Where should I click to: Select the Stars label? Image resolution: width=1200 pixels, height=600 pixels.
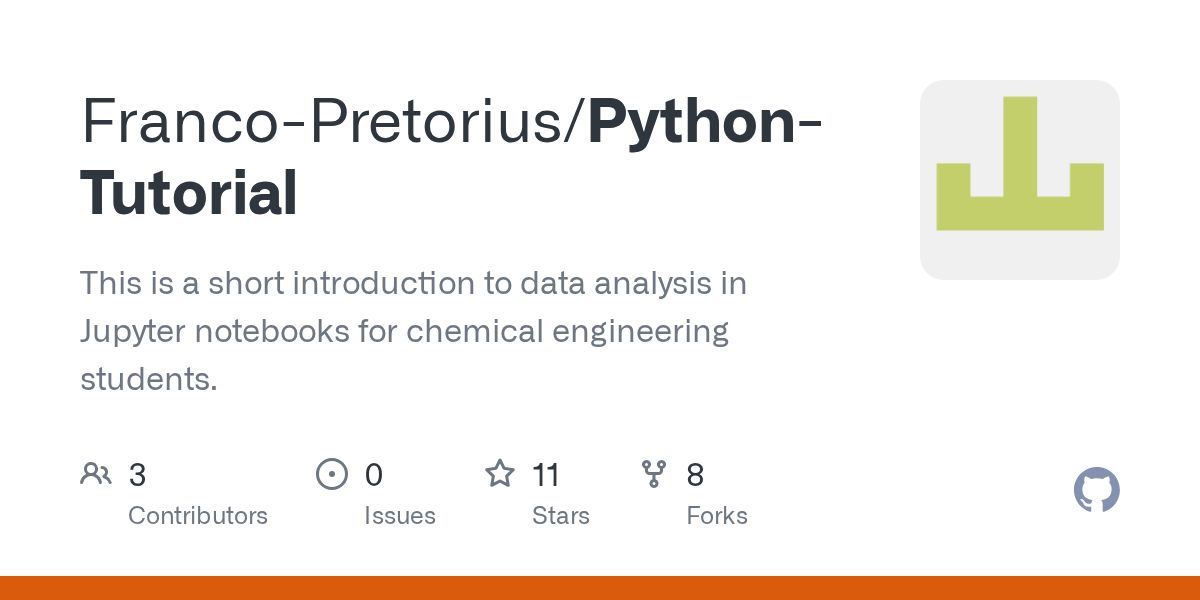tap(561, 516)
